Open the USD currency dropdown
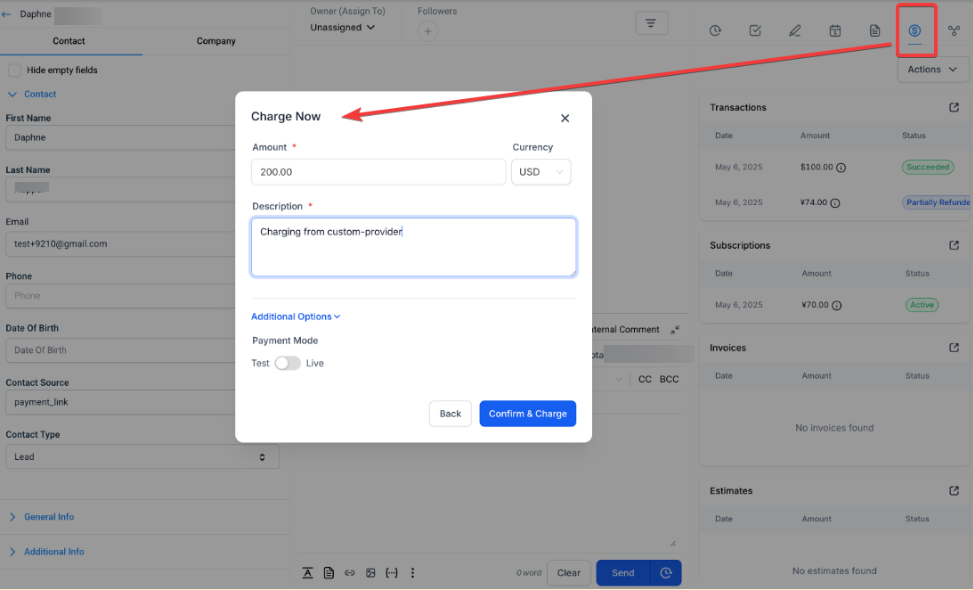 pyautogui.click(x=541, y=172)
